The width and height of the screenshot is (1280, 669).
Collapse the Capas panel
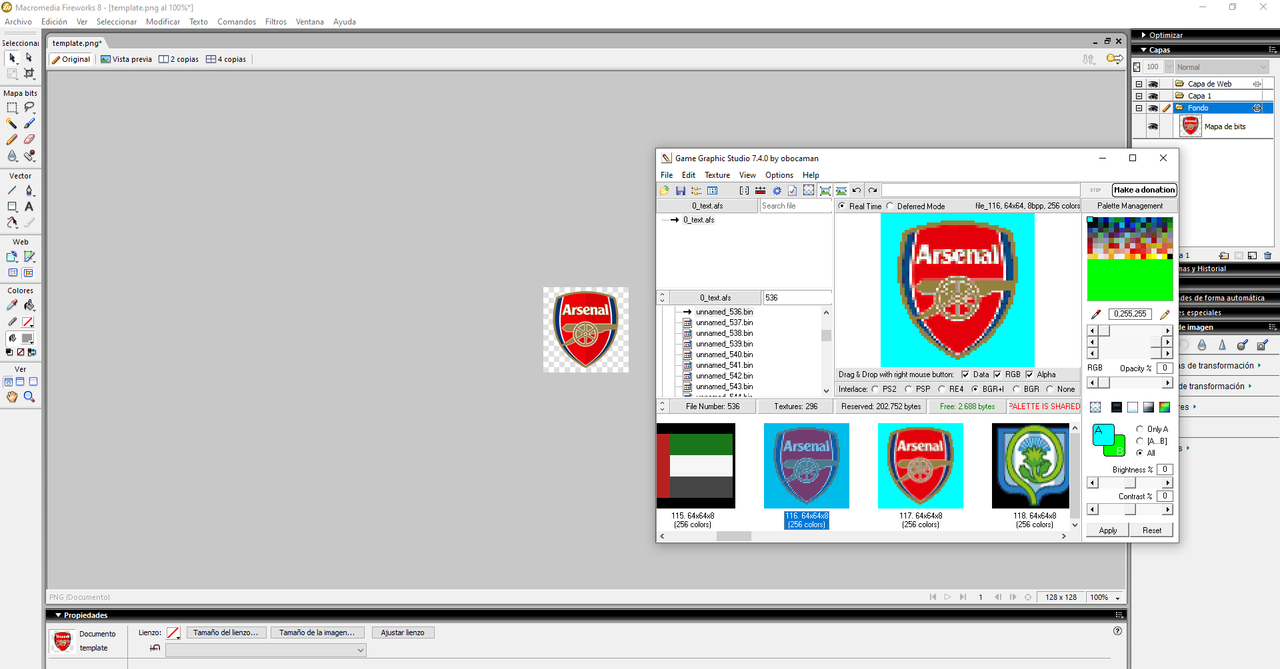click(1145, 49)
